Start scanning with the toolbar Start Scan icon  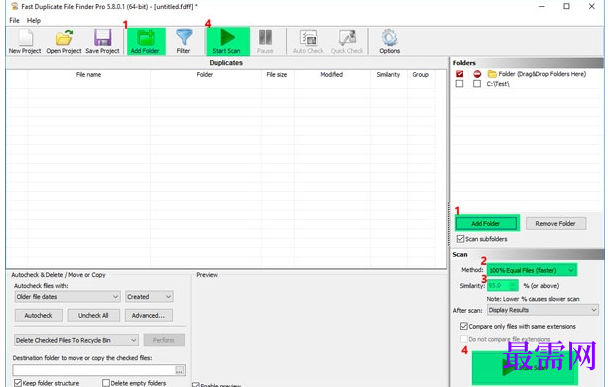227,42
